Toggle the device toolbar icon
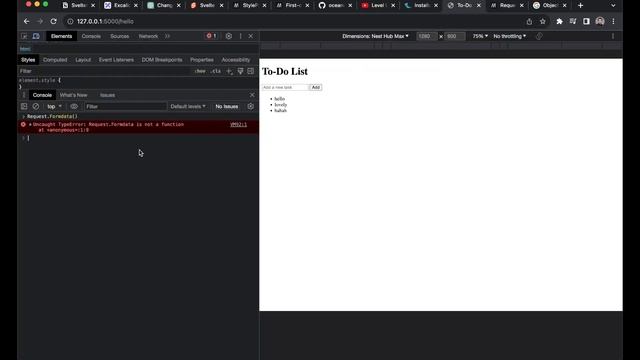Image resolution: width=640 pixels, height=360 pixels. 36,36
